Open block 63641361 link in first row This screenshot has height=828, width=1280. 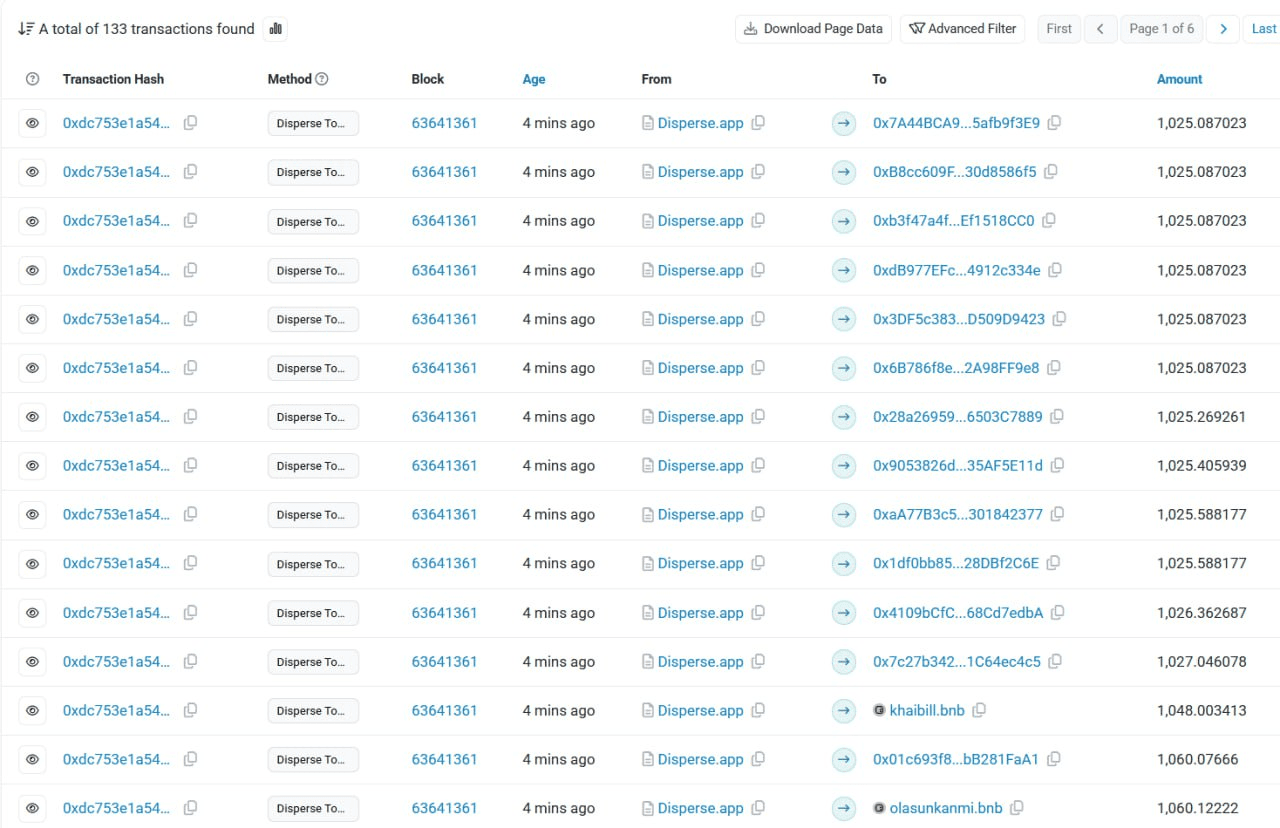[444, 123]
